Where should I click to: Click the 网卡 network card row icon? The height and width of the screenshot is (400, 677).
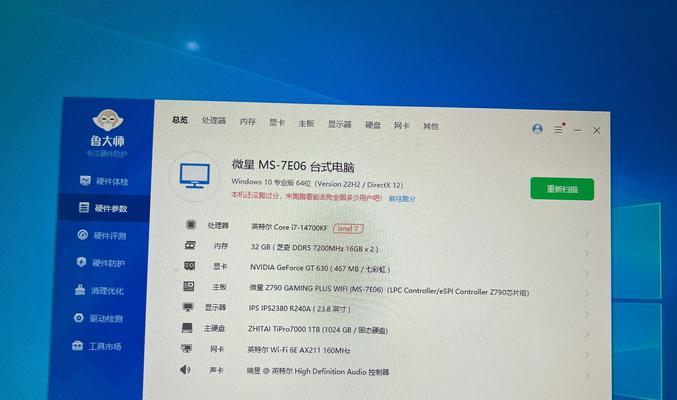(186, 348)
